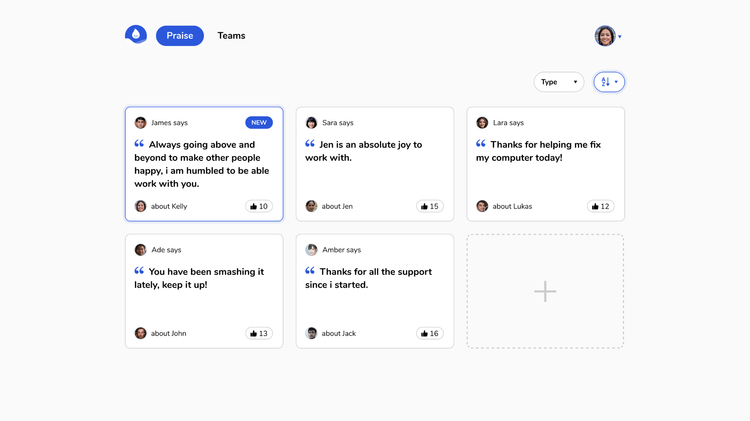Click Amber's avatar icon
Screen dimensions: 750x421
[x=311, y=250]
